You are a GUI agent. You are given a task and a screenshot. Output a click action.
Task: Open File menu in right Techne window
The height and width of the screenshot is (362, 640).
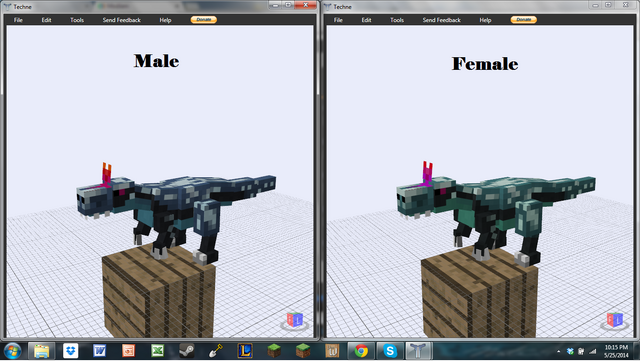338,20
